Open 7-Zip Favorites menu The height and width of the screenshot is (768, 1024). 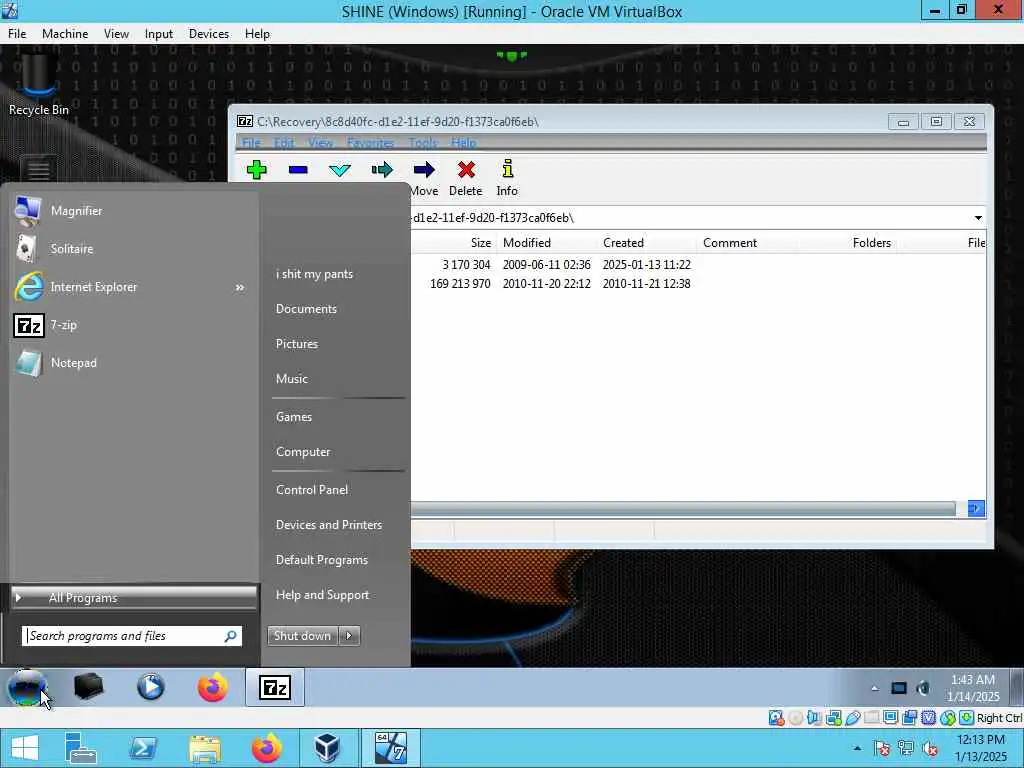click(x=370, y=142)
